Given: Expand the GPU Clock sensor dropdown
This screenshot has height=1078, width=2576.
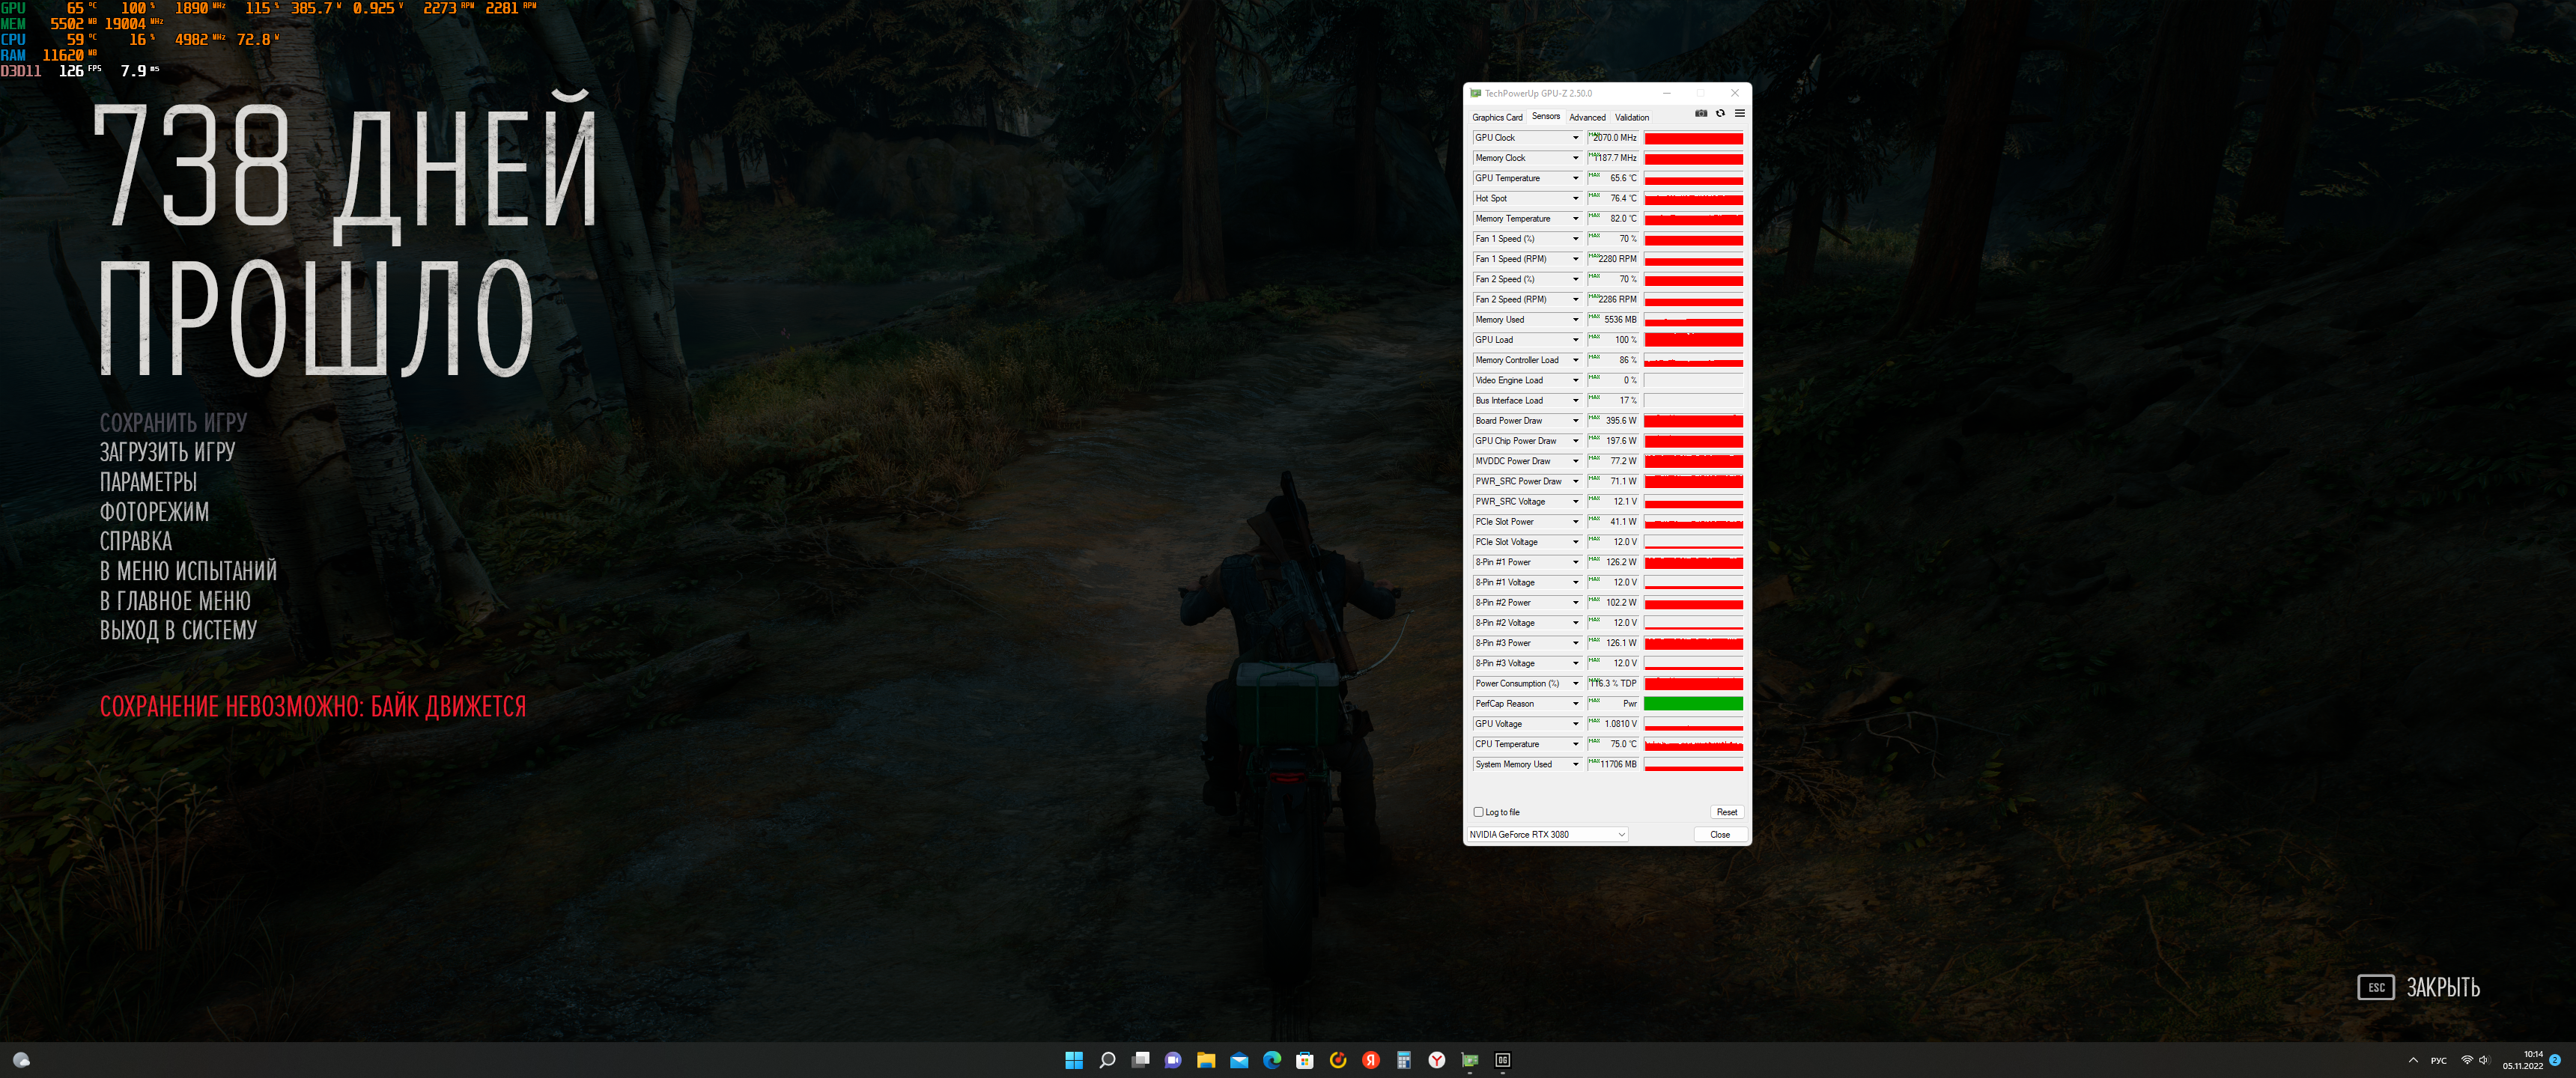Looking at the screenshot, I should [1575, 138].
